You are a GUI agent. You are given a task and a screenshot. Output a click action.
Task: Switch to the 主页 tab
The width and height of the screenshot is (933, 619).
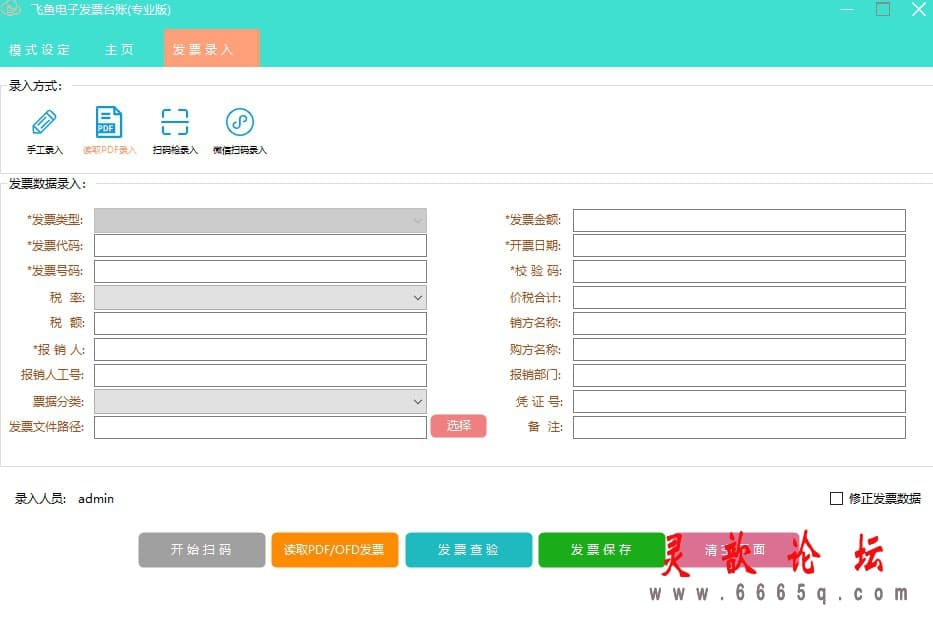click(120, 49)
